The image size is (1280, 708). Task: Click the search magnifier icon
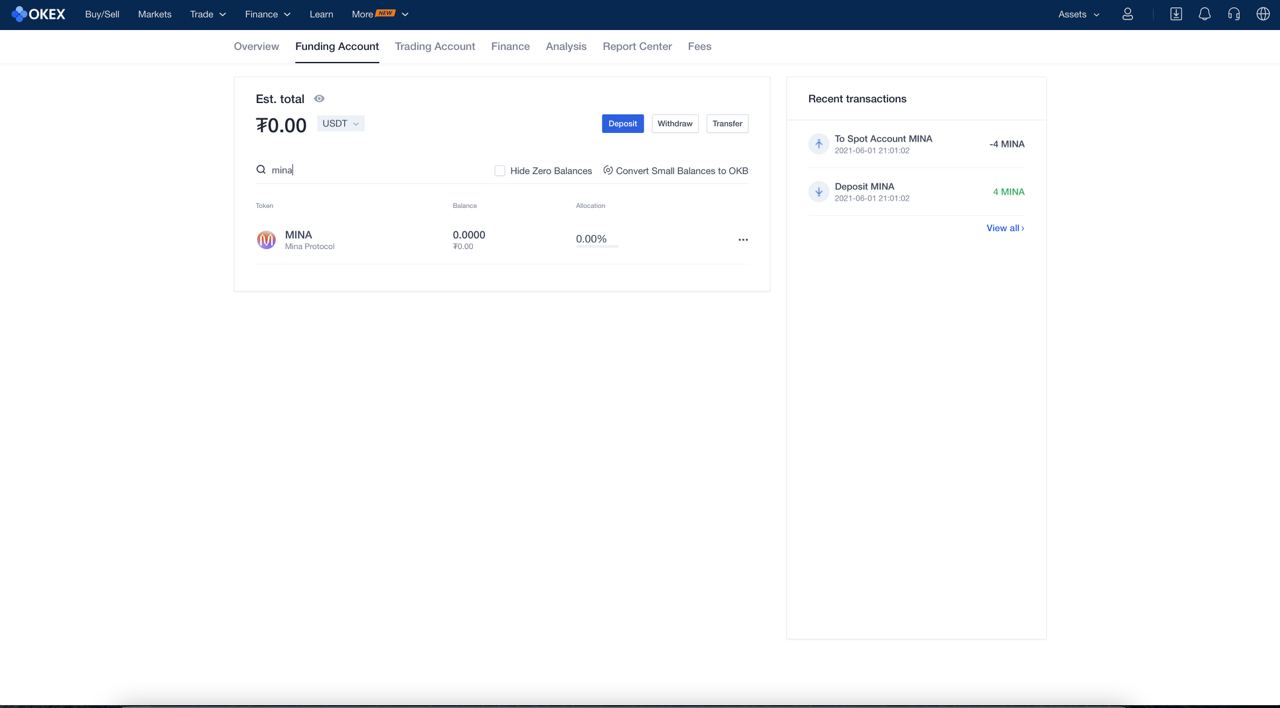pyautogui.click(x=261, y=170)
